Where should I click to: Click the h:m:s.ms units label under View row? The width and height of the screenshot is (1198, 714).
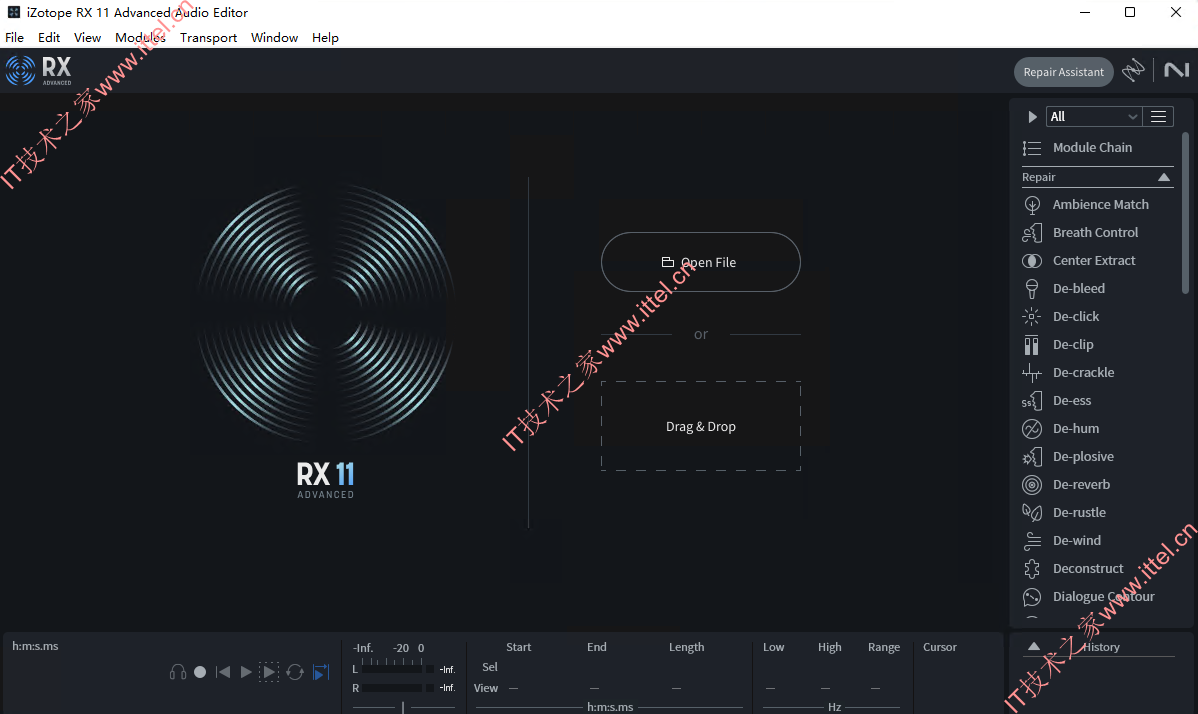(x=610, y=707)
